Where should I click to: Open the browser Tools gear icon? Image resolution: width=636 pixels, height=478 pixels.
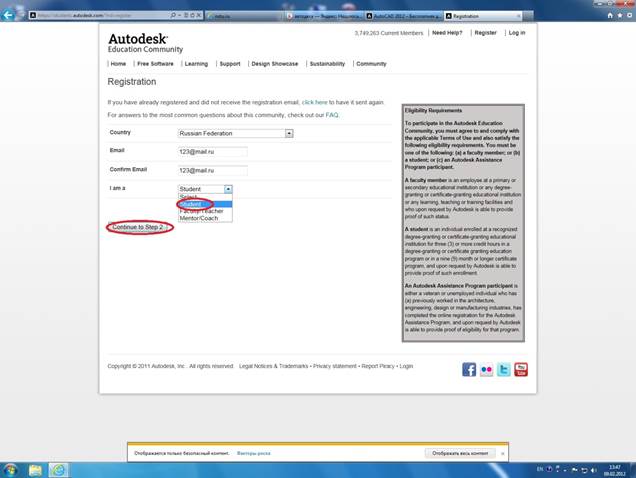[630, 15]
